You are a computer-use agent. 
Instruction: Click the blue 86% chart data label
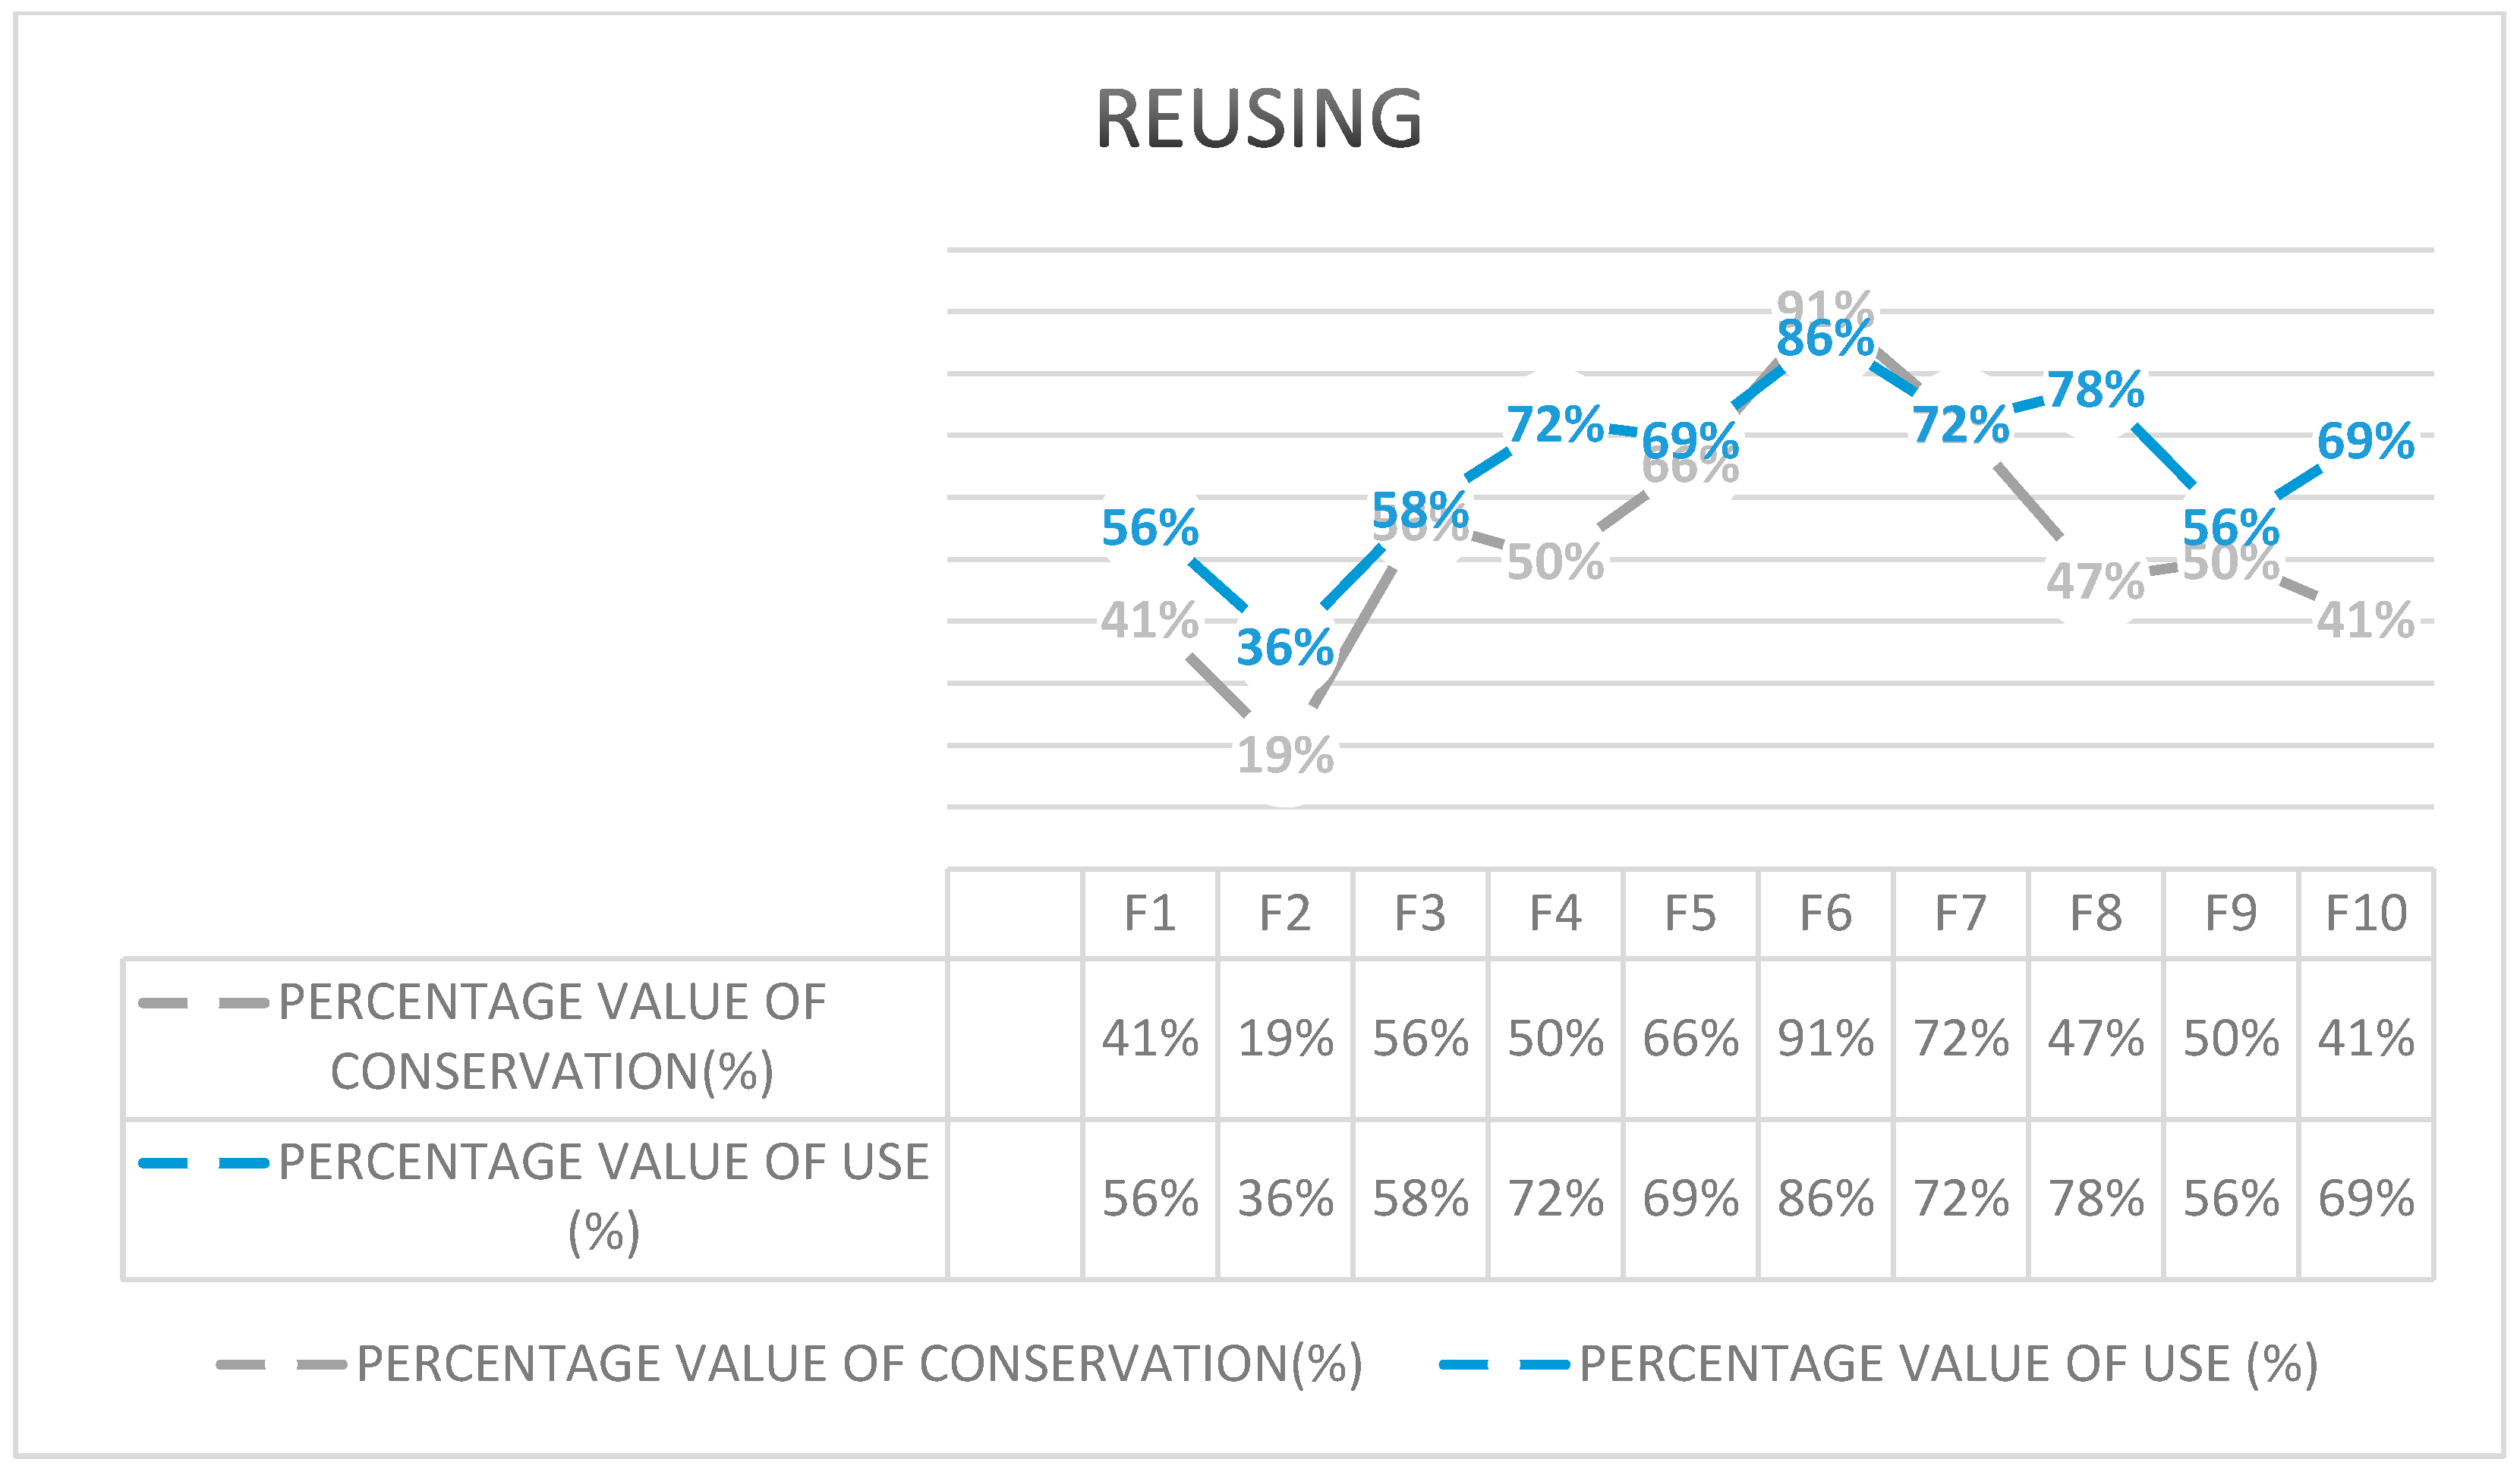pos(1825,339)
